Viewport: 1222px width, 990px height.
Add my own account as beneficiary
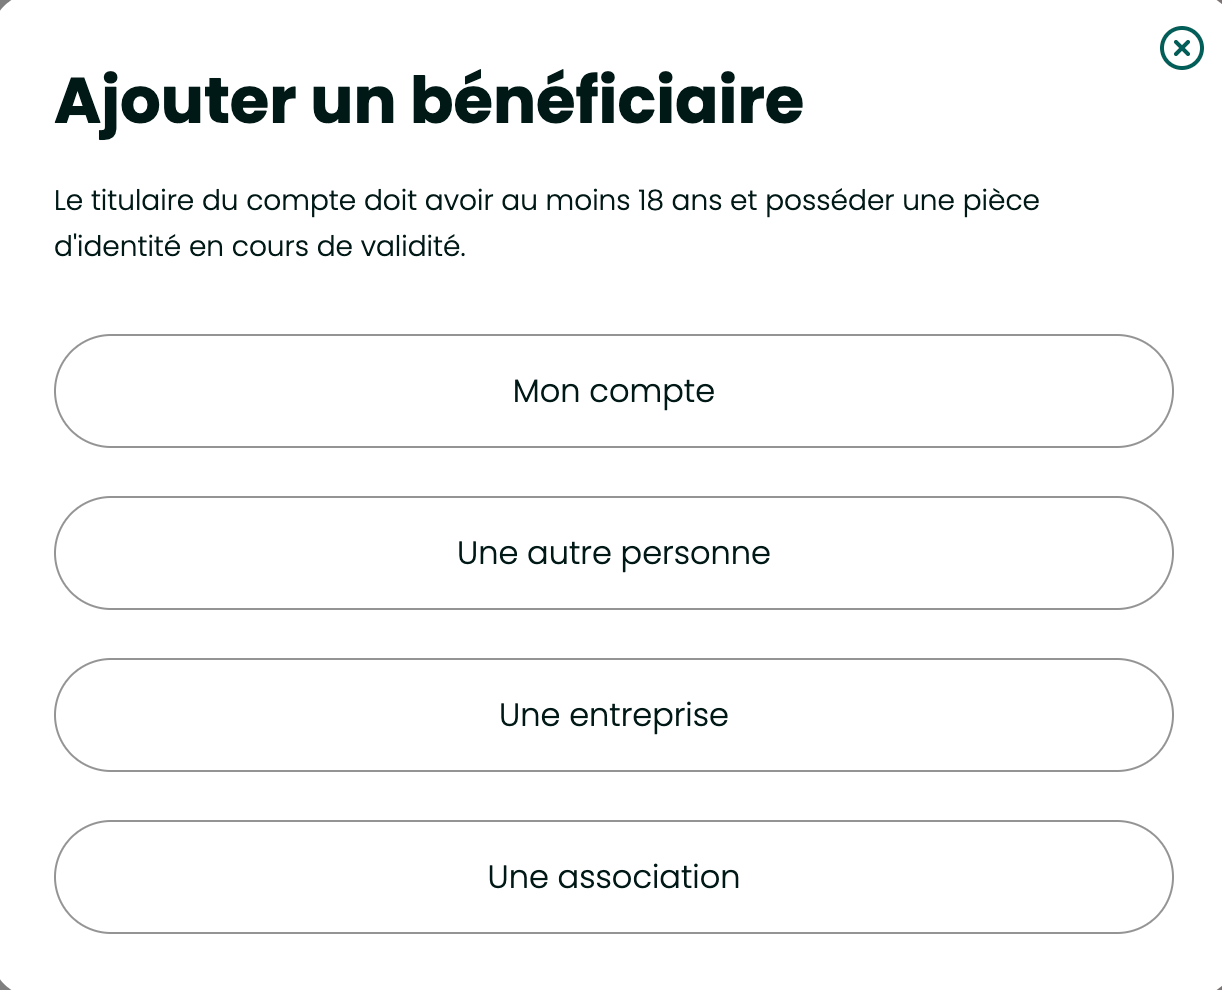pyautogui.click(x=613, y=391)
